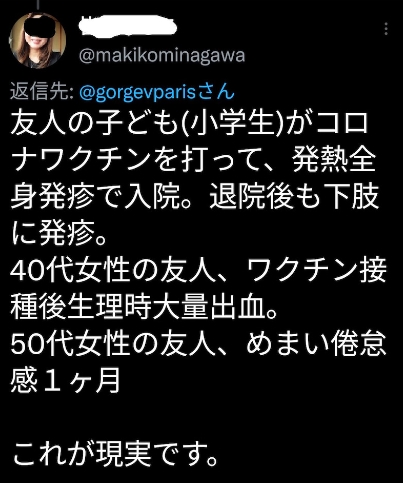Click the text 発熱全 on the second line
The width and height of the screenshot is (403, 483).
coord(334,161)
